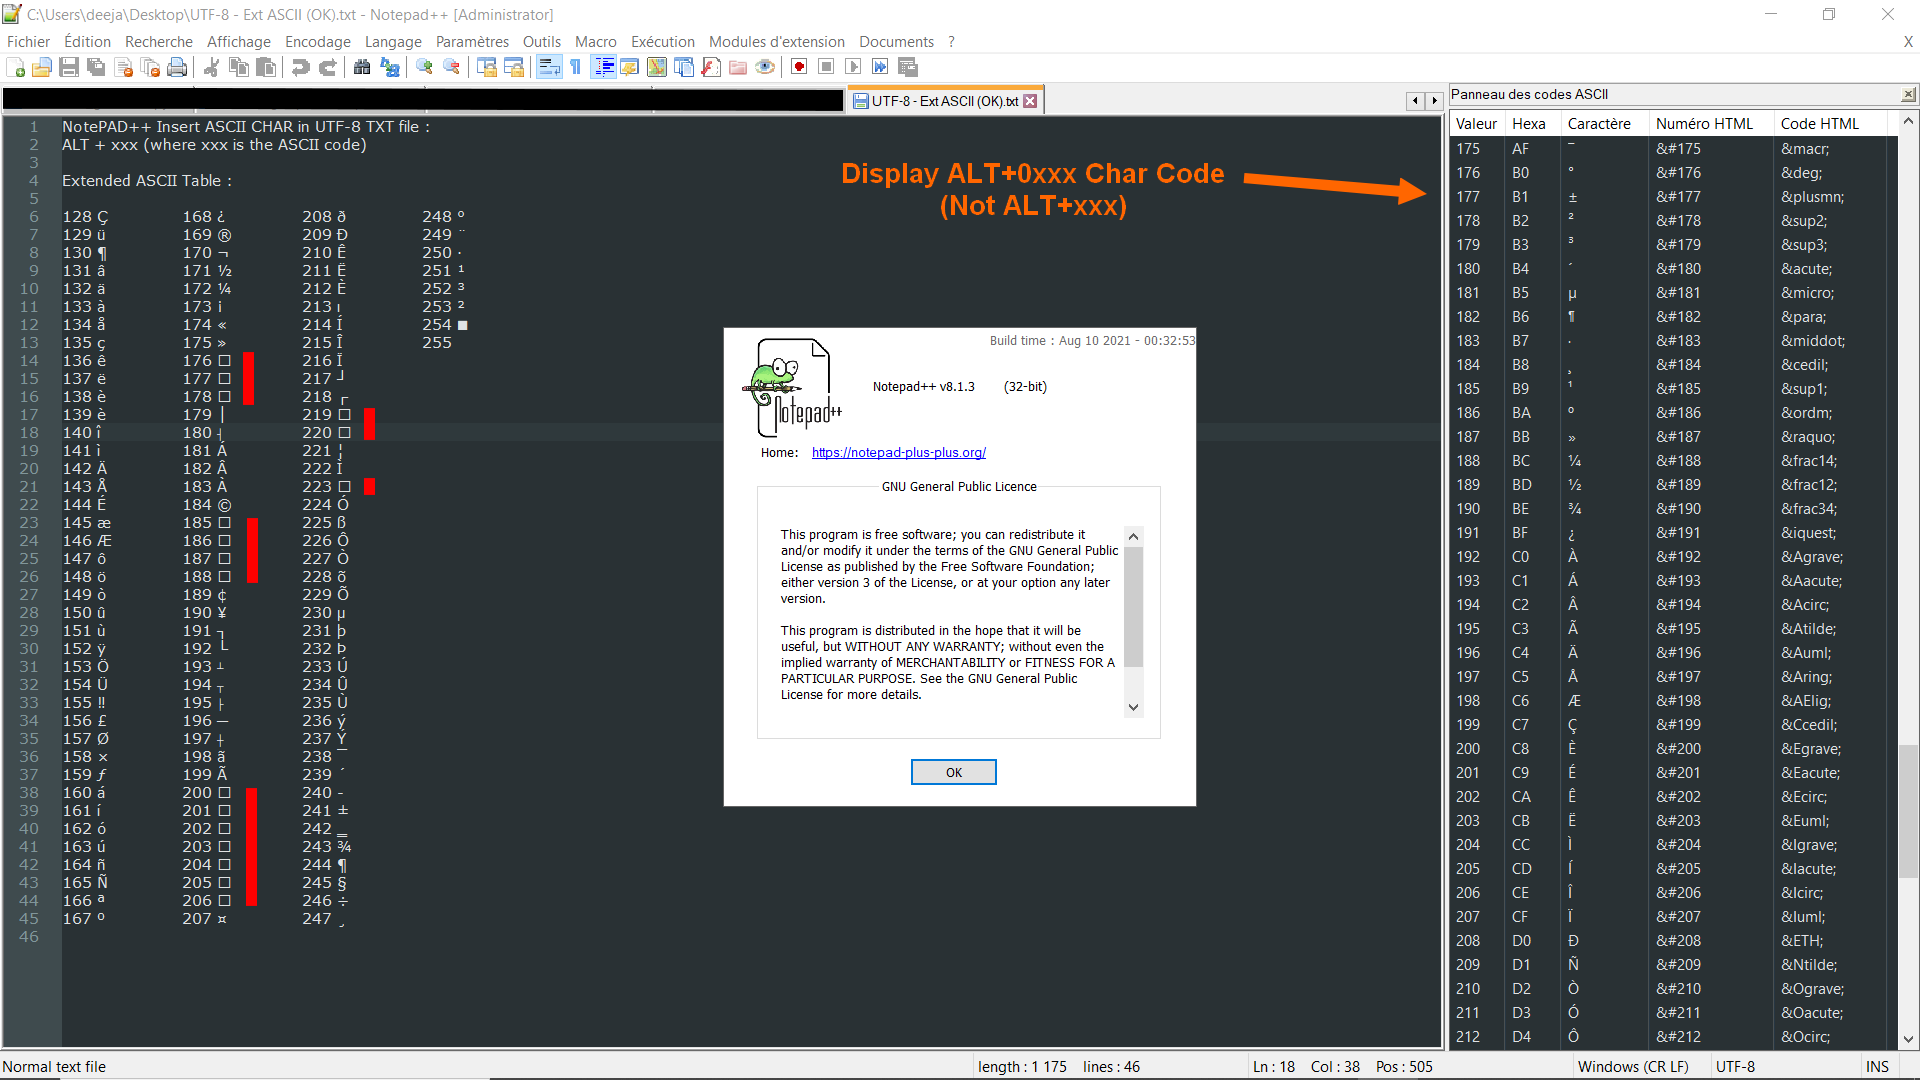Viewport: 1920px width, 1080px height.
Task: Save the current file via toolbar icon
Action: [69, 67]
